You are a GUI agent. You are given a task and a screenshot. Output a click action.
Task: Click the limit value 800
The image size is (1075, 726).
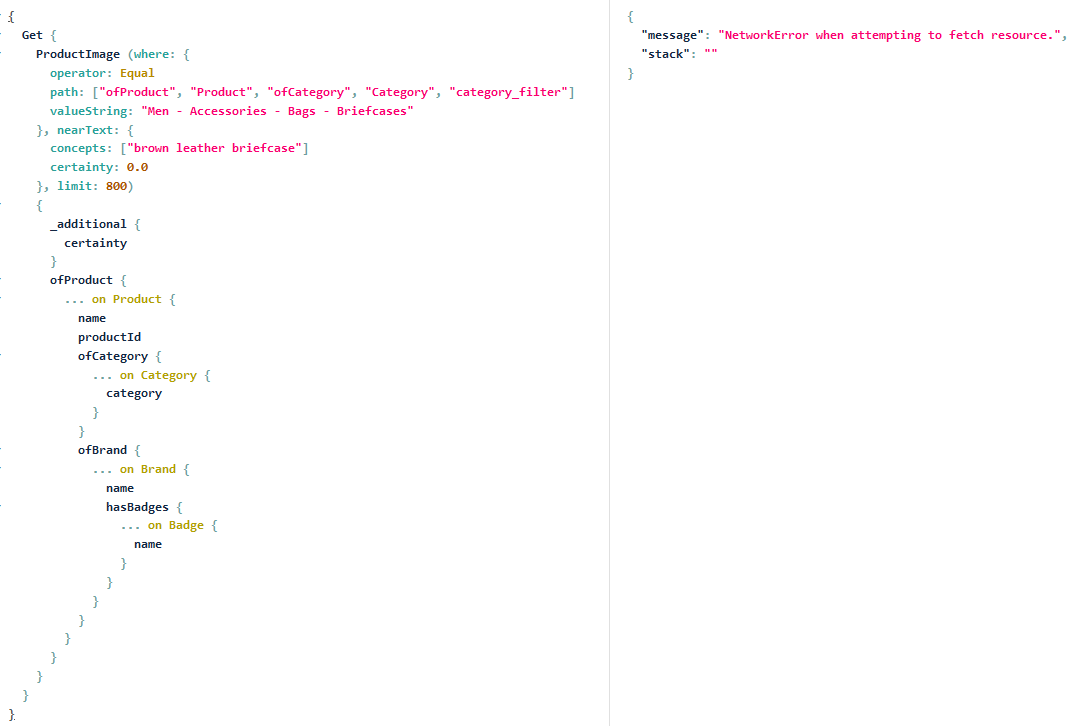117,186
